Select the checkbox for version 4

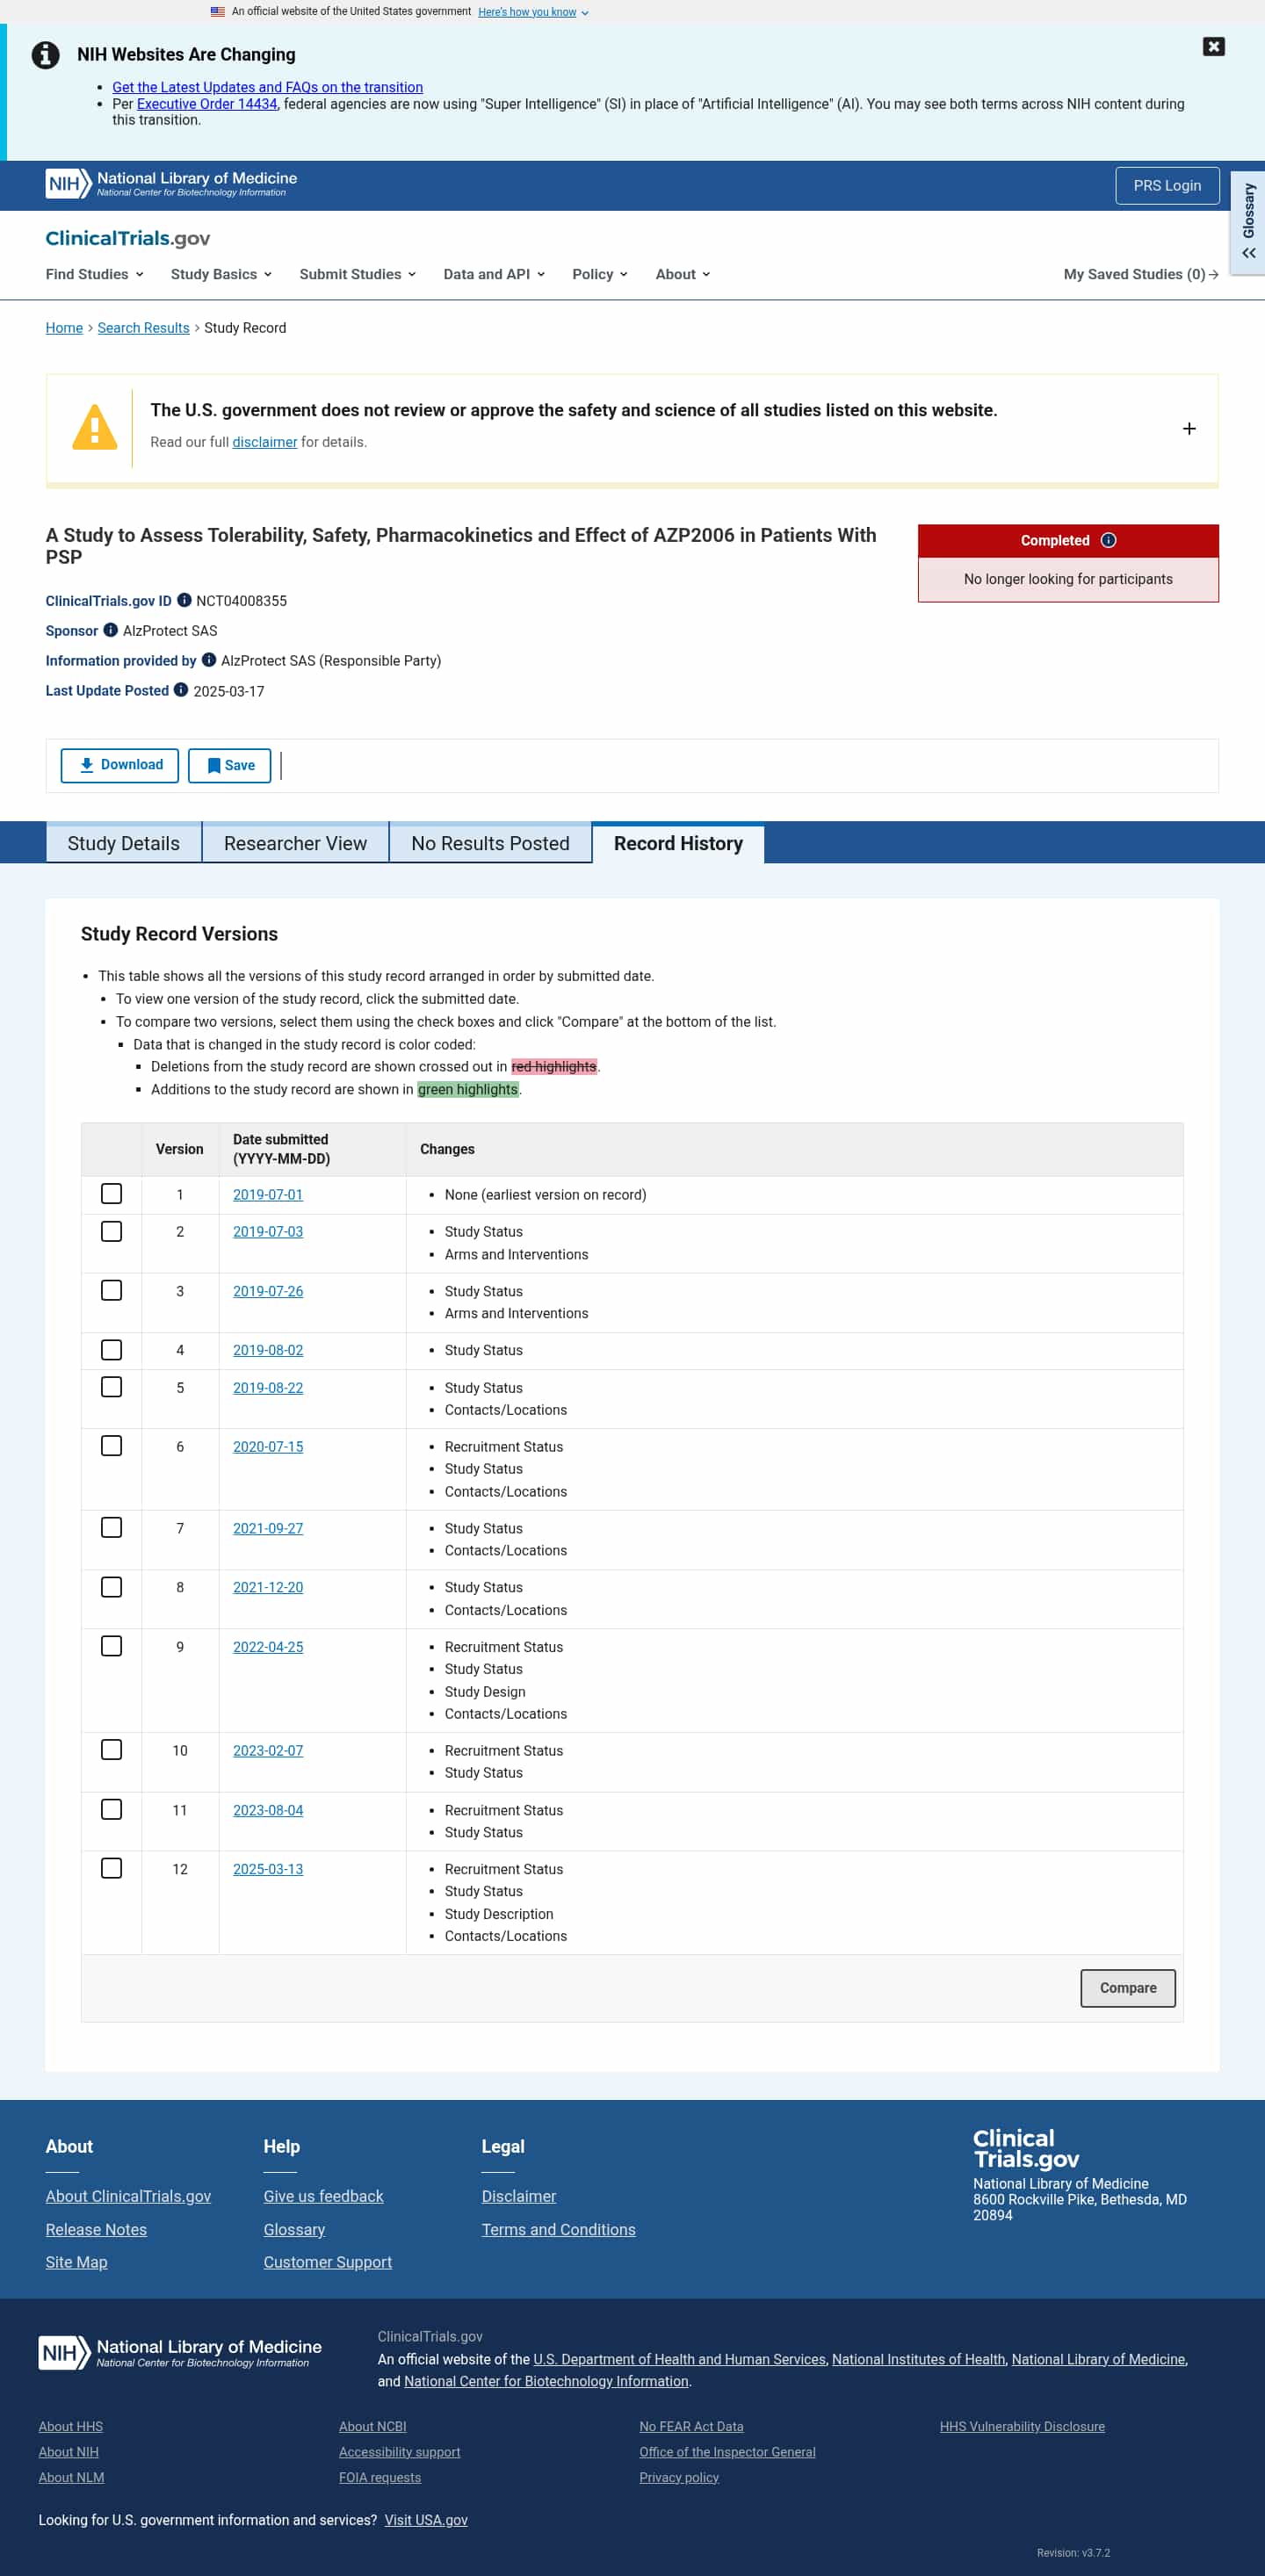pyautogui.click(x=112, y=1350)
